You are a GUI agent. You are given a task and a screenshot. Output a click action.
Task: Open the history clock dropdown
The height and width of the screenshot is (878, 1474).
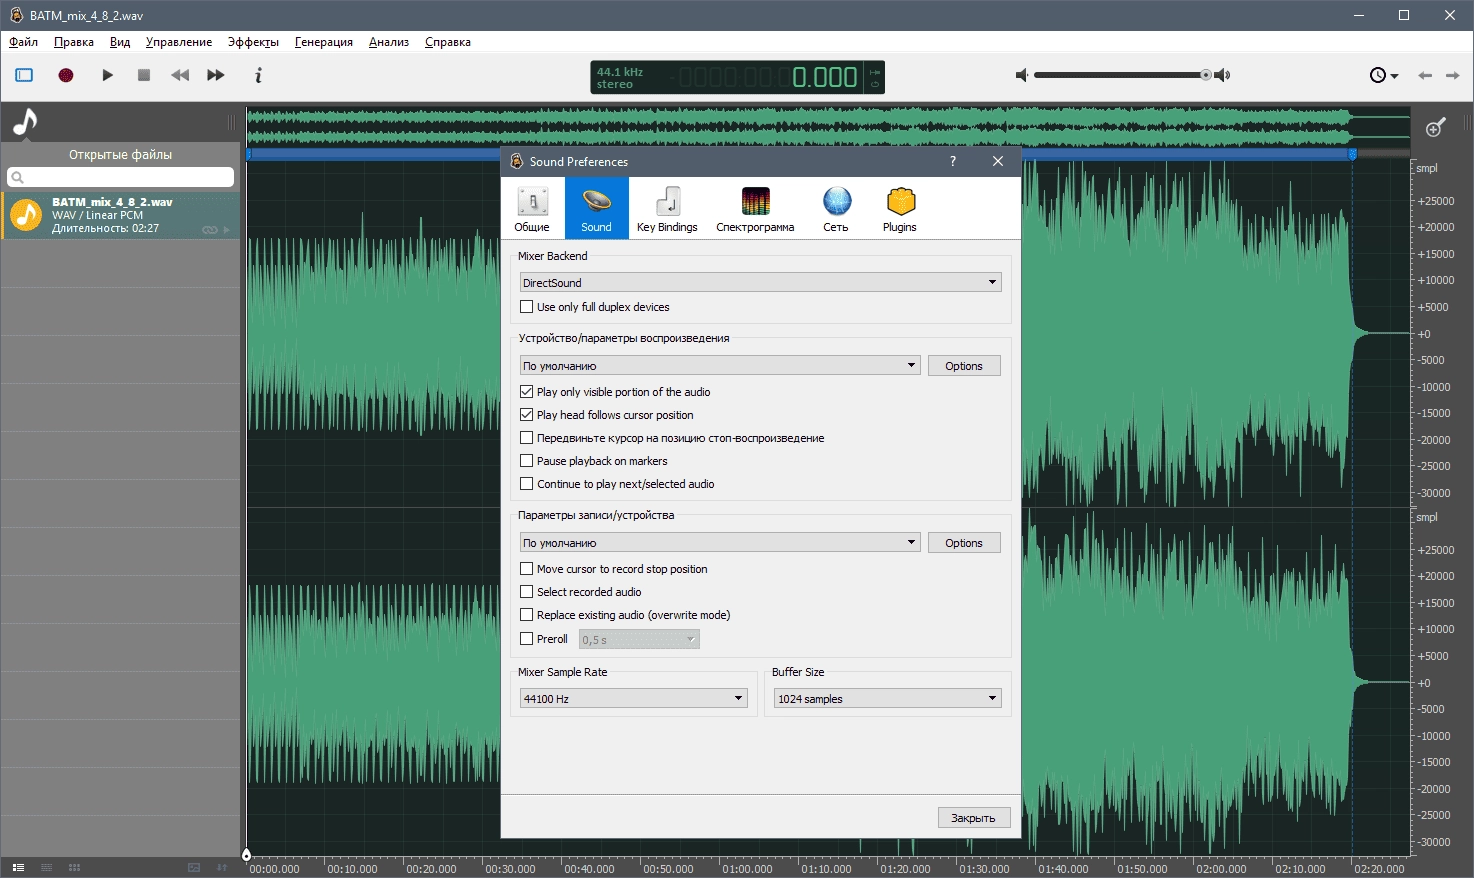[x=1383, y=75]
